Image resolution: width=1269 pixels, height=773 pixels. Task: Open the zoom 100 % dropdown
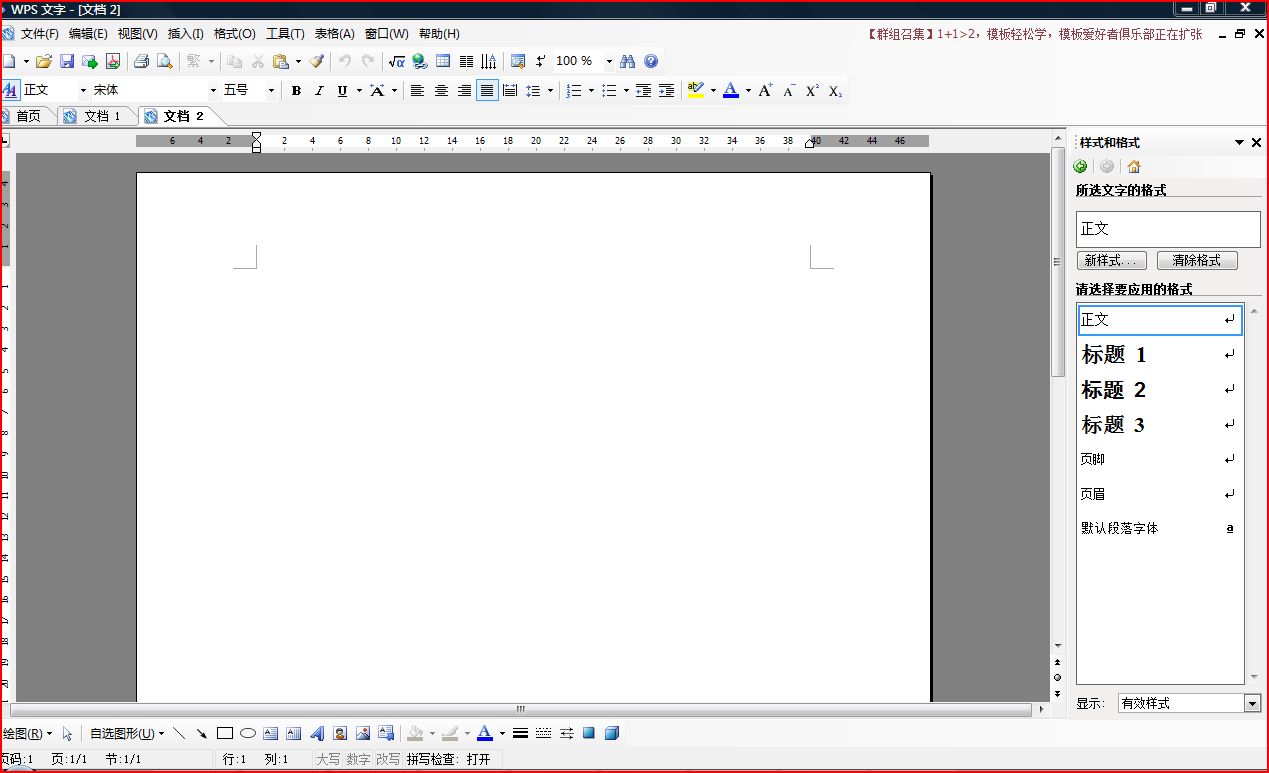point(609,61)
